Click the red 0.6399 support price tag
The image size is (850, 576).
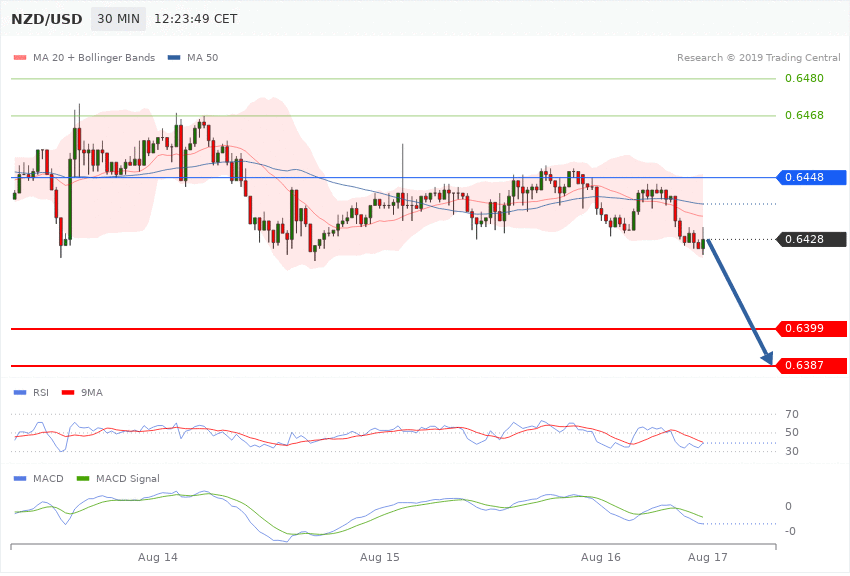[811, 328]
